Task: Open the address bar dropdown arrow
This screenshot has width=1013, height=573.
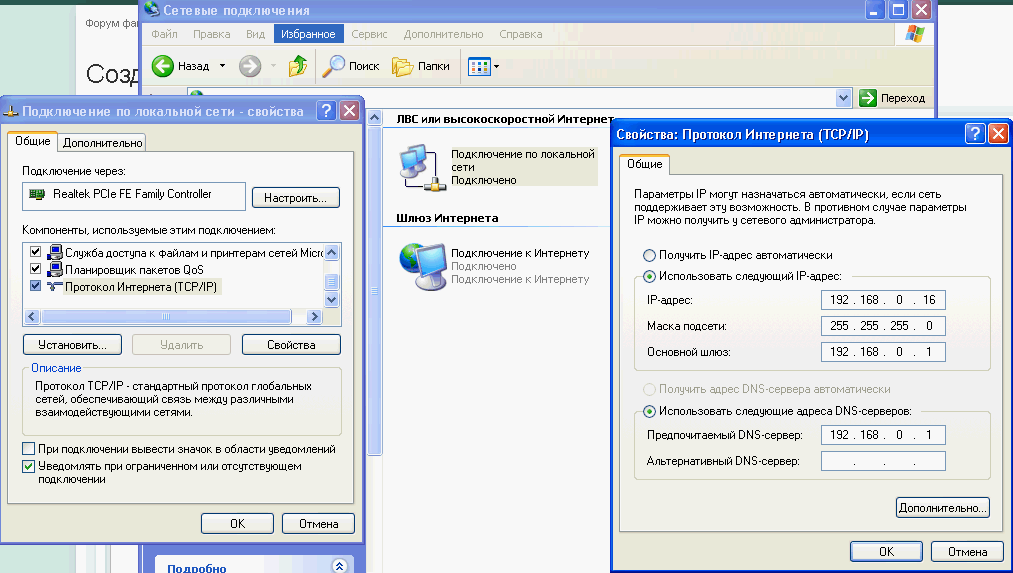Action: click(842, 98)
